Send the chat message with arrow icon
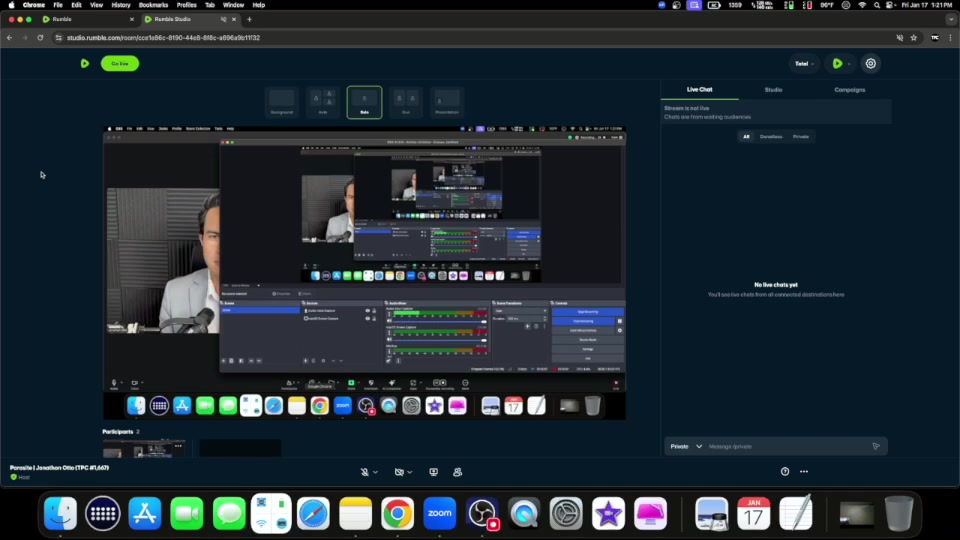Viewport: 960px width, 540px height. (876, 446)
